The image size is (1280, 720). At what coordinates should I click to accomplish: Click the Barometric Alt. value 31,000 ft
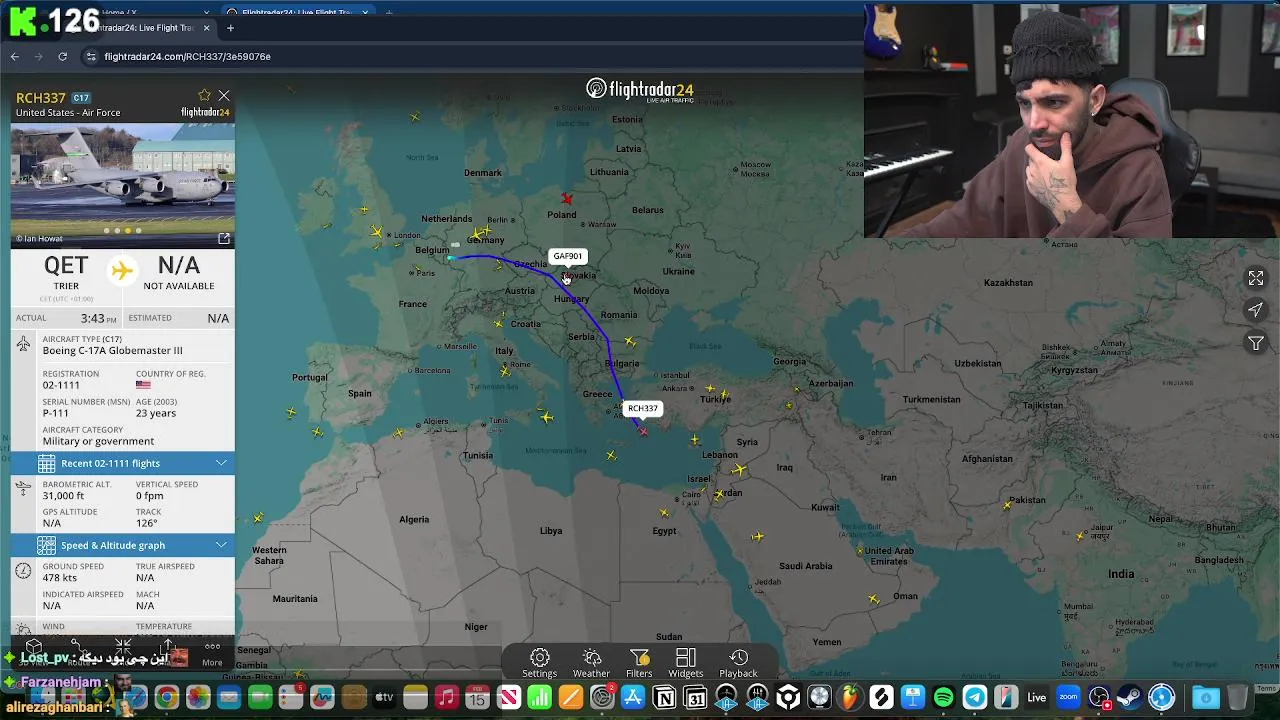tap(63, 496)
